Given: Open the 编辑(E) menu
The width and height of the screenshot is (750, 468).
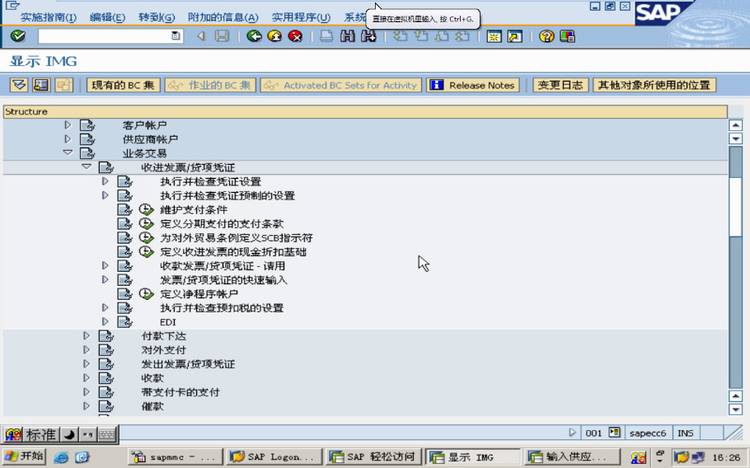Looking at the screenshot, I should coord(107,17).
